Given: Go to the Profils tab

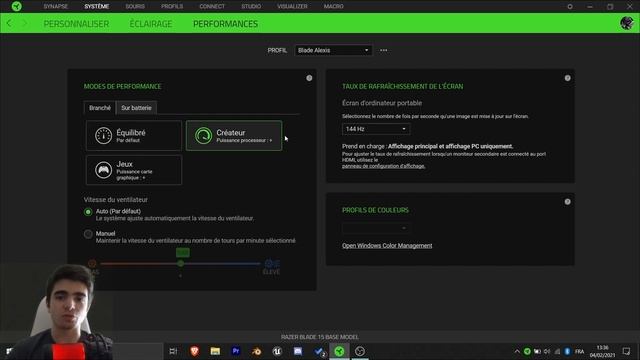Looking at the screenshot, I should tap(172, 7).
